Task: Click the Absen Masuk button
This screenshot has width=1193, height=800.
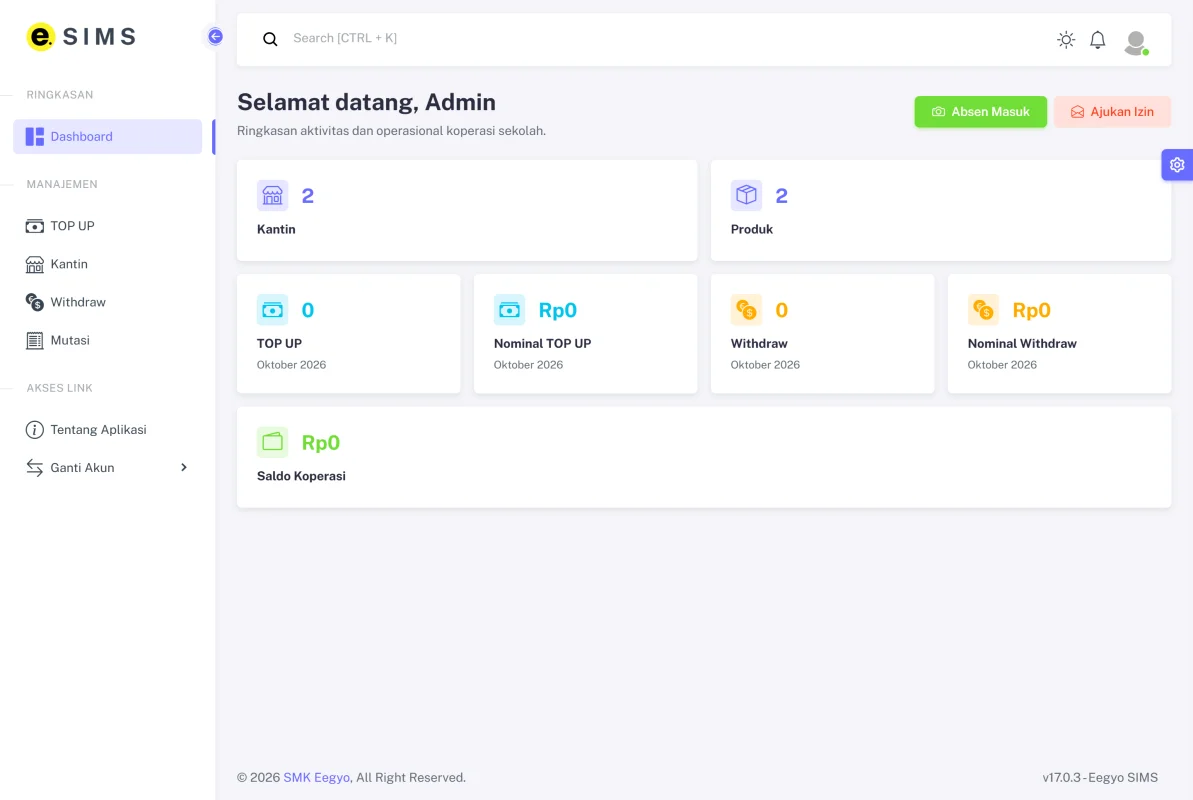Action: [x=980, y=112]
